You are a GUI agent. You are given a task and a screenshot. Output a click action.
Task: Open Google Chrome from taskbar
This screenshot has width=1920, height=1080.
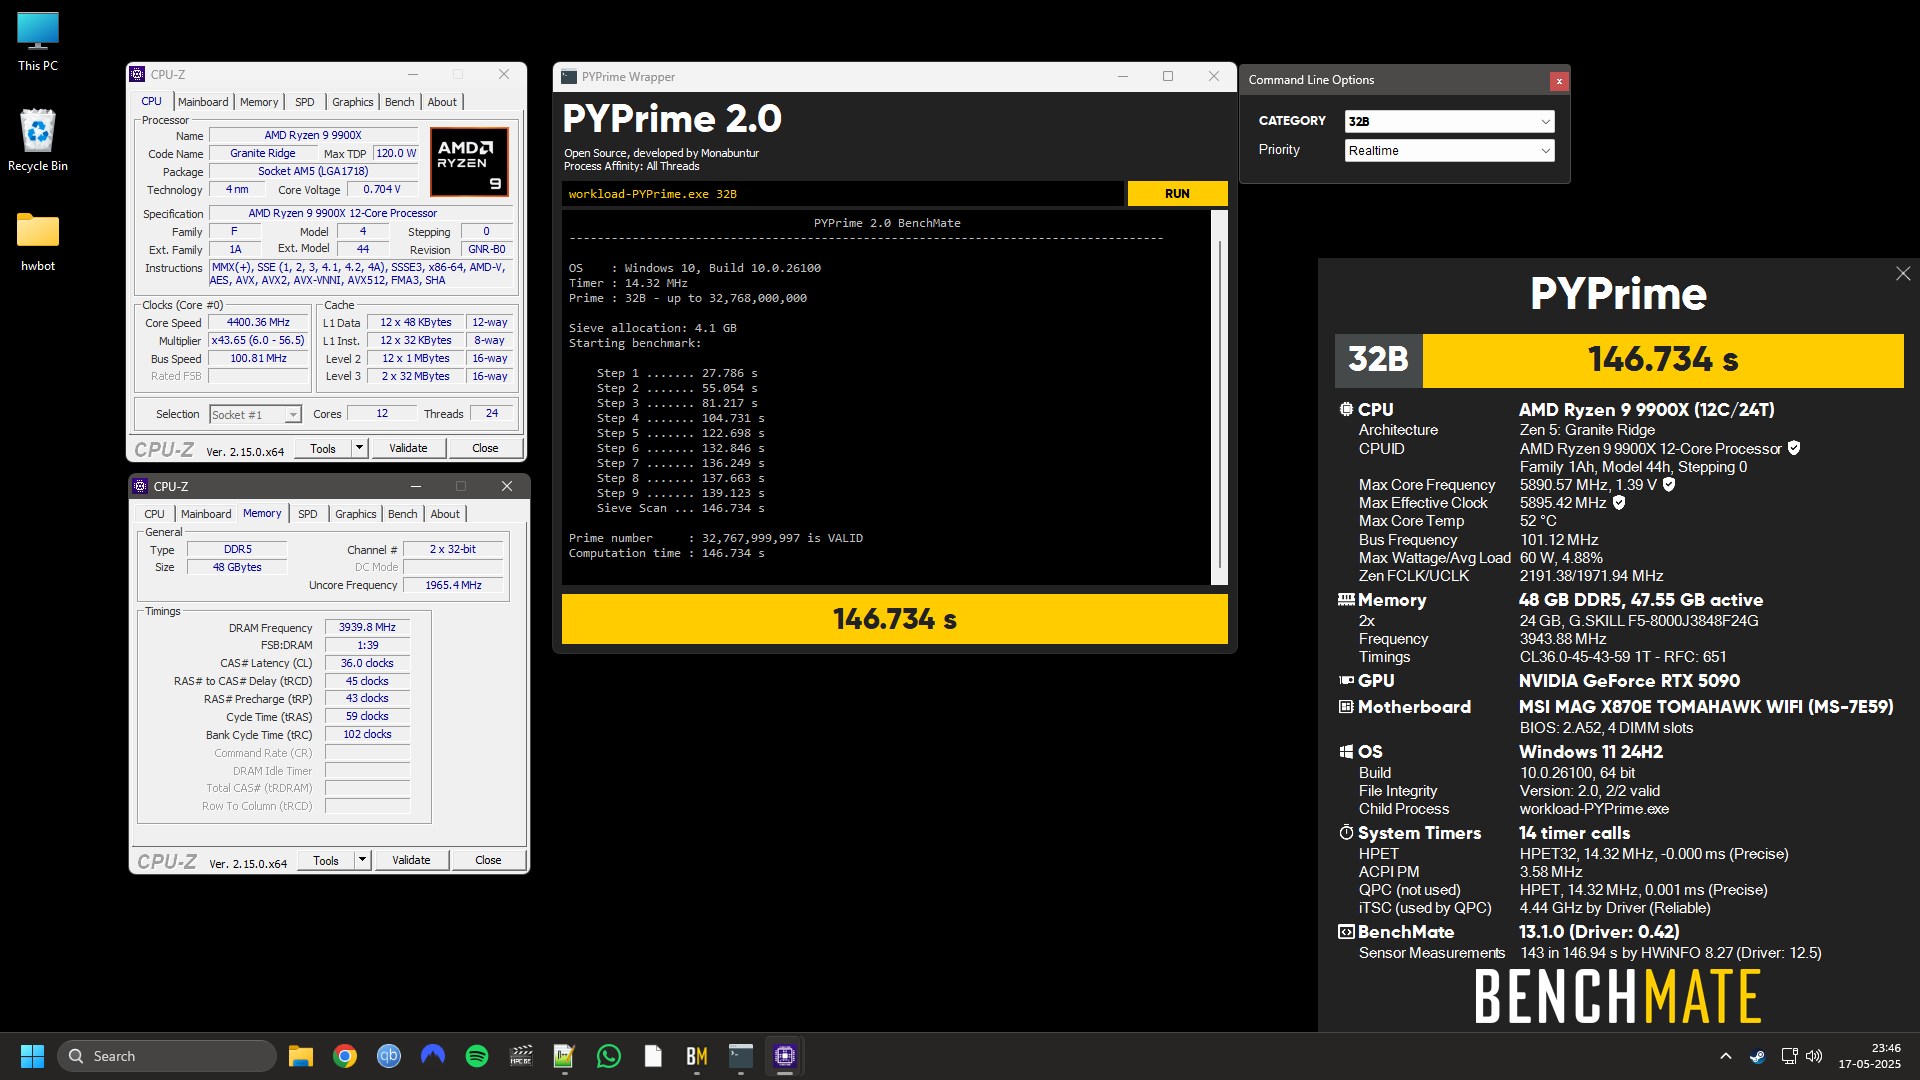tap(345, 1056)
